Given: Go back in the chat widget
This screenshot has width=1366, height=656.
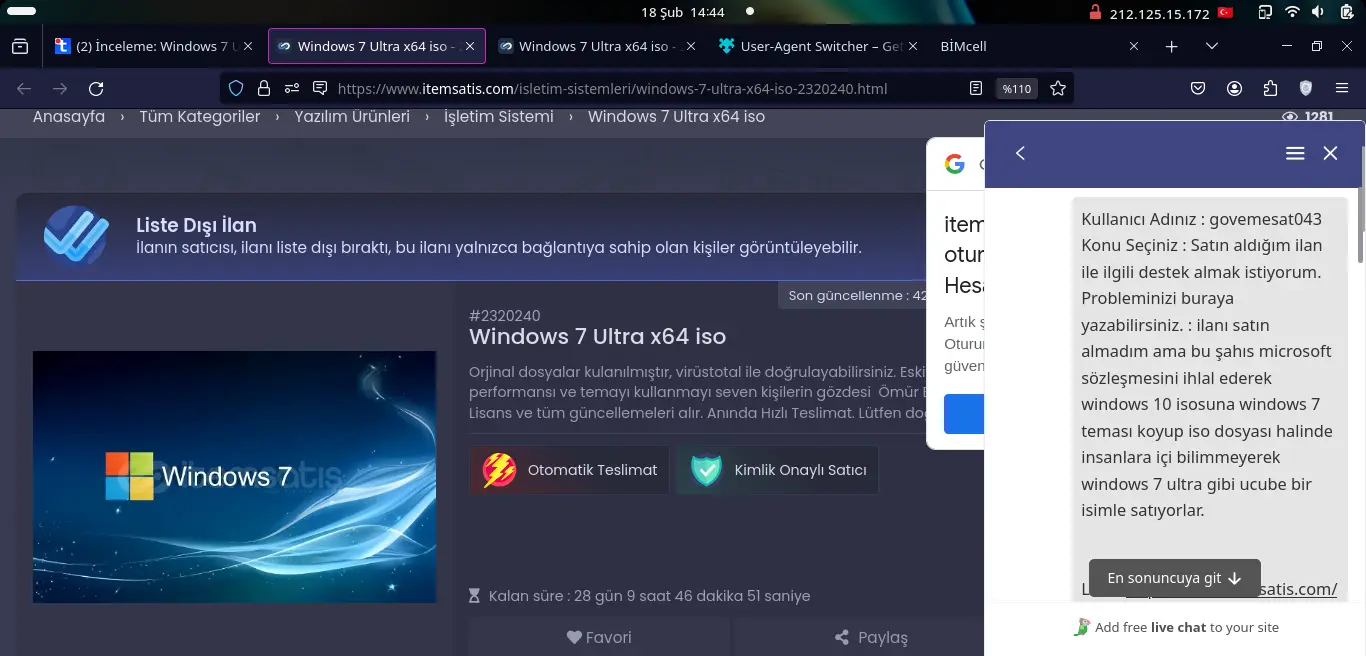Looking at the screenshot, I should pyautogui.click(x=1020, y=153).
